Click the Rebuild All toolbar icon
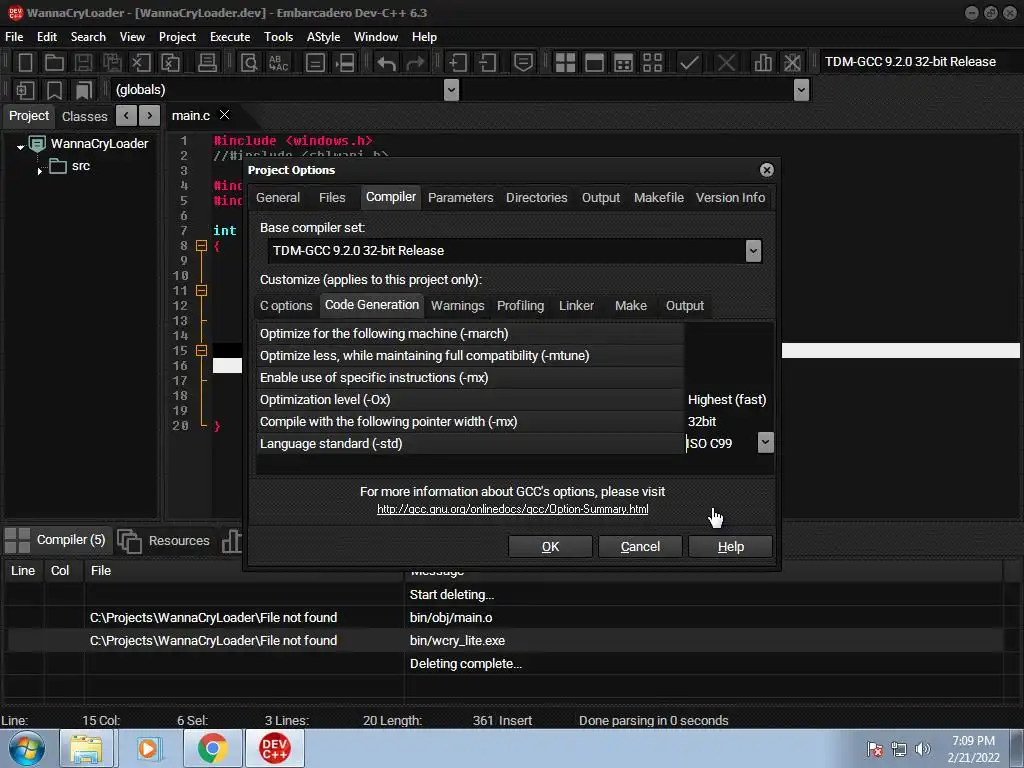1024x768 pixels. [652, 62]
